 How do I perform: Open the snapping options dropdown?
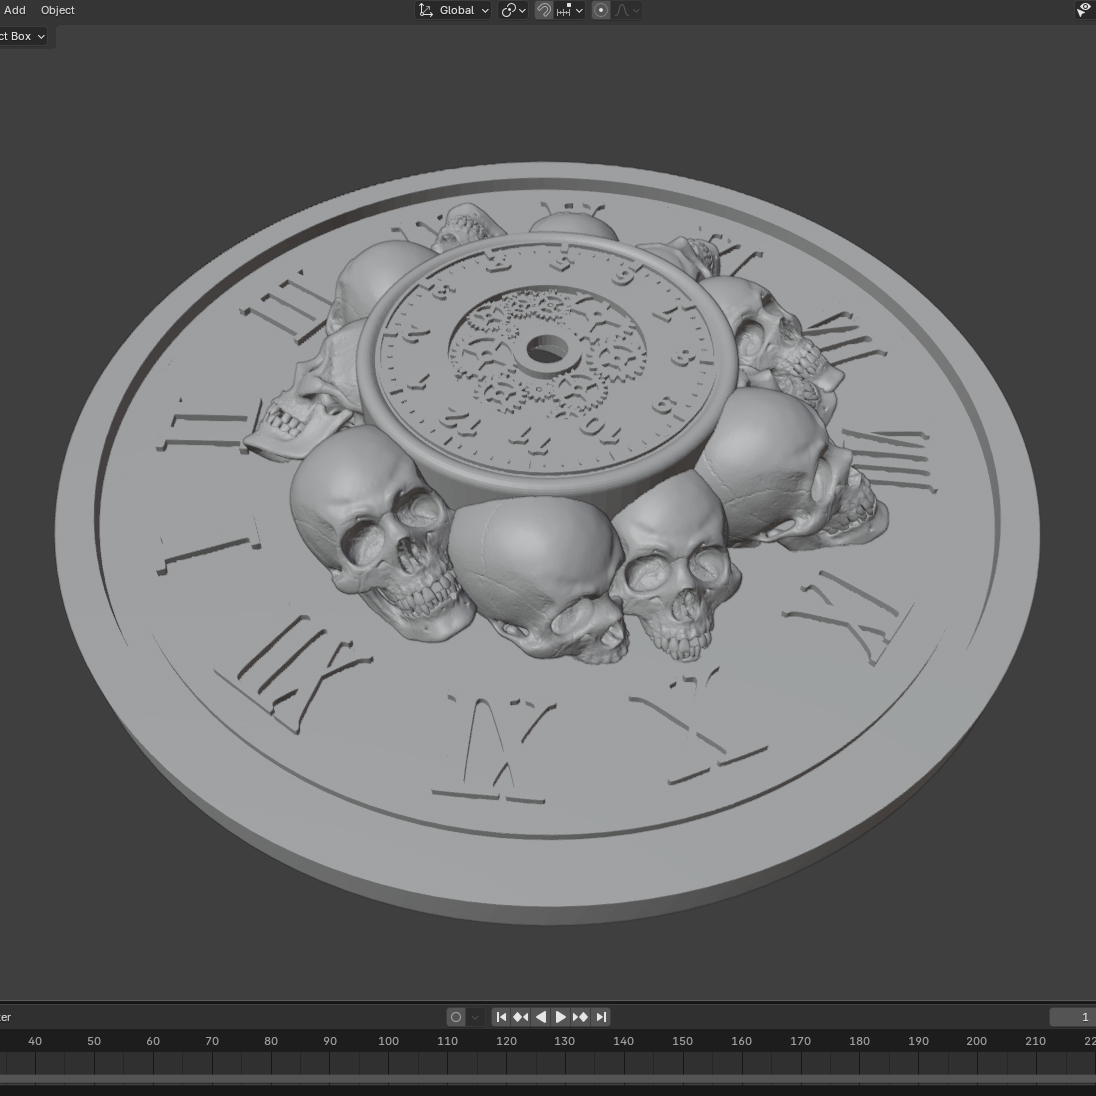[570, 10]
